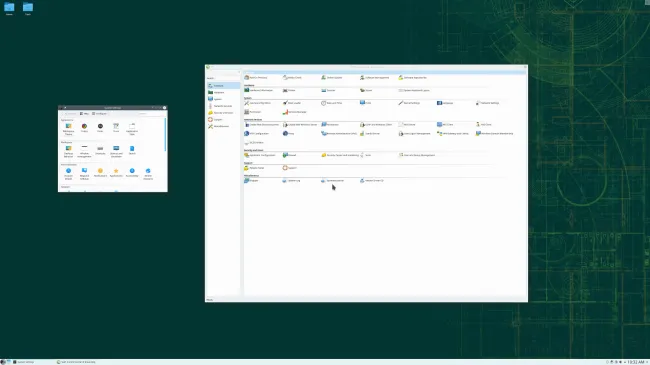650x365 pixels.
Task: Open Proxy settings in YaST
Action: (288, 134)
